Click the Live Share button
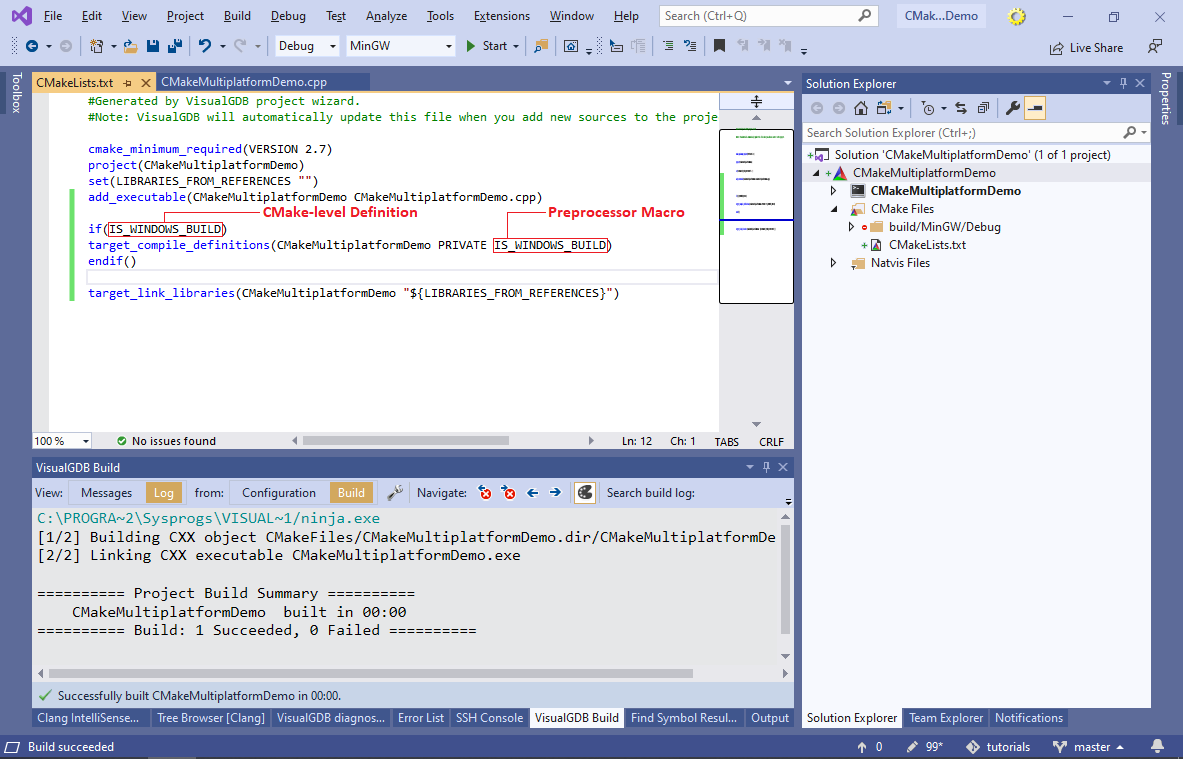This screenshot has height=759, width=1183. 1086,47
